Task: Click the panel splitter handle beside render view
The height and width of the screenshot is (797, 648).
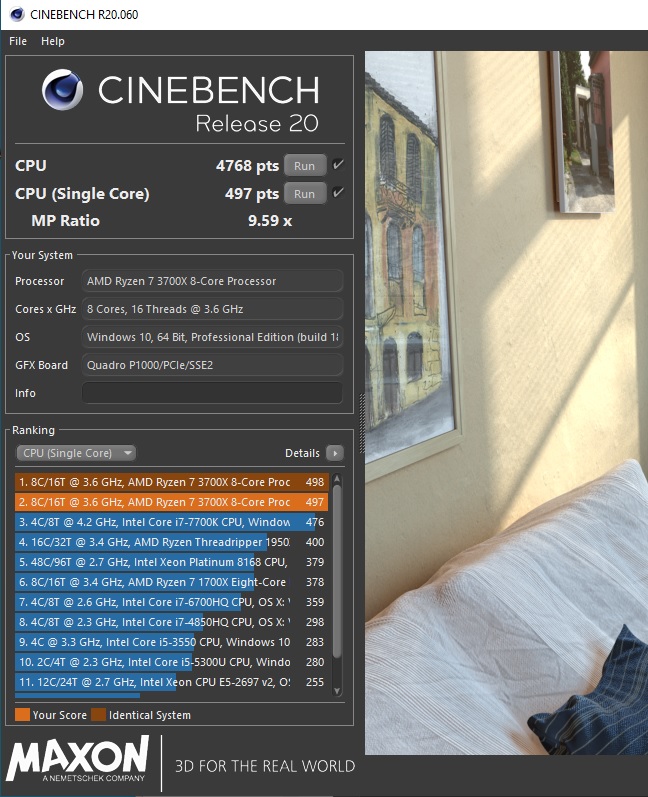Action: (x=362, y=423)
